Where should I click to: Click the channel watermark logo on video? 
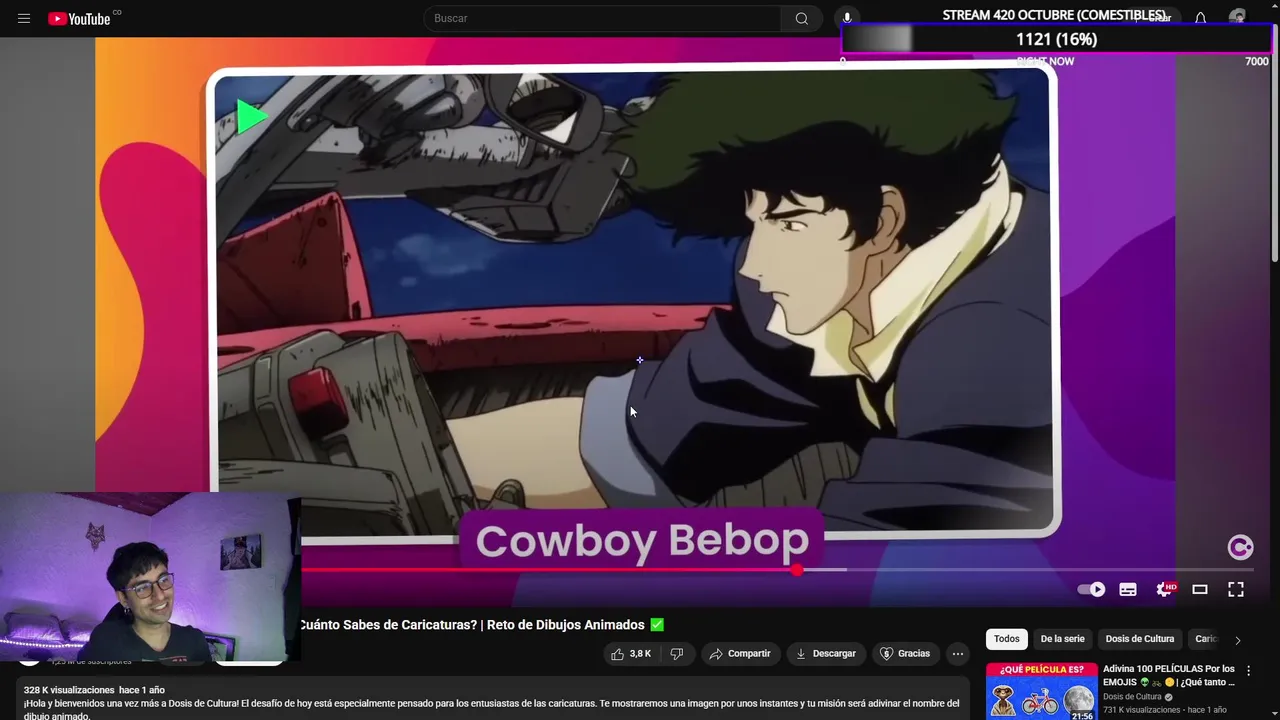click(1240, 547)
